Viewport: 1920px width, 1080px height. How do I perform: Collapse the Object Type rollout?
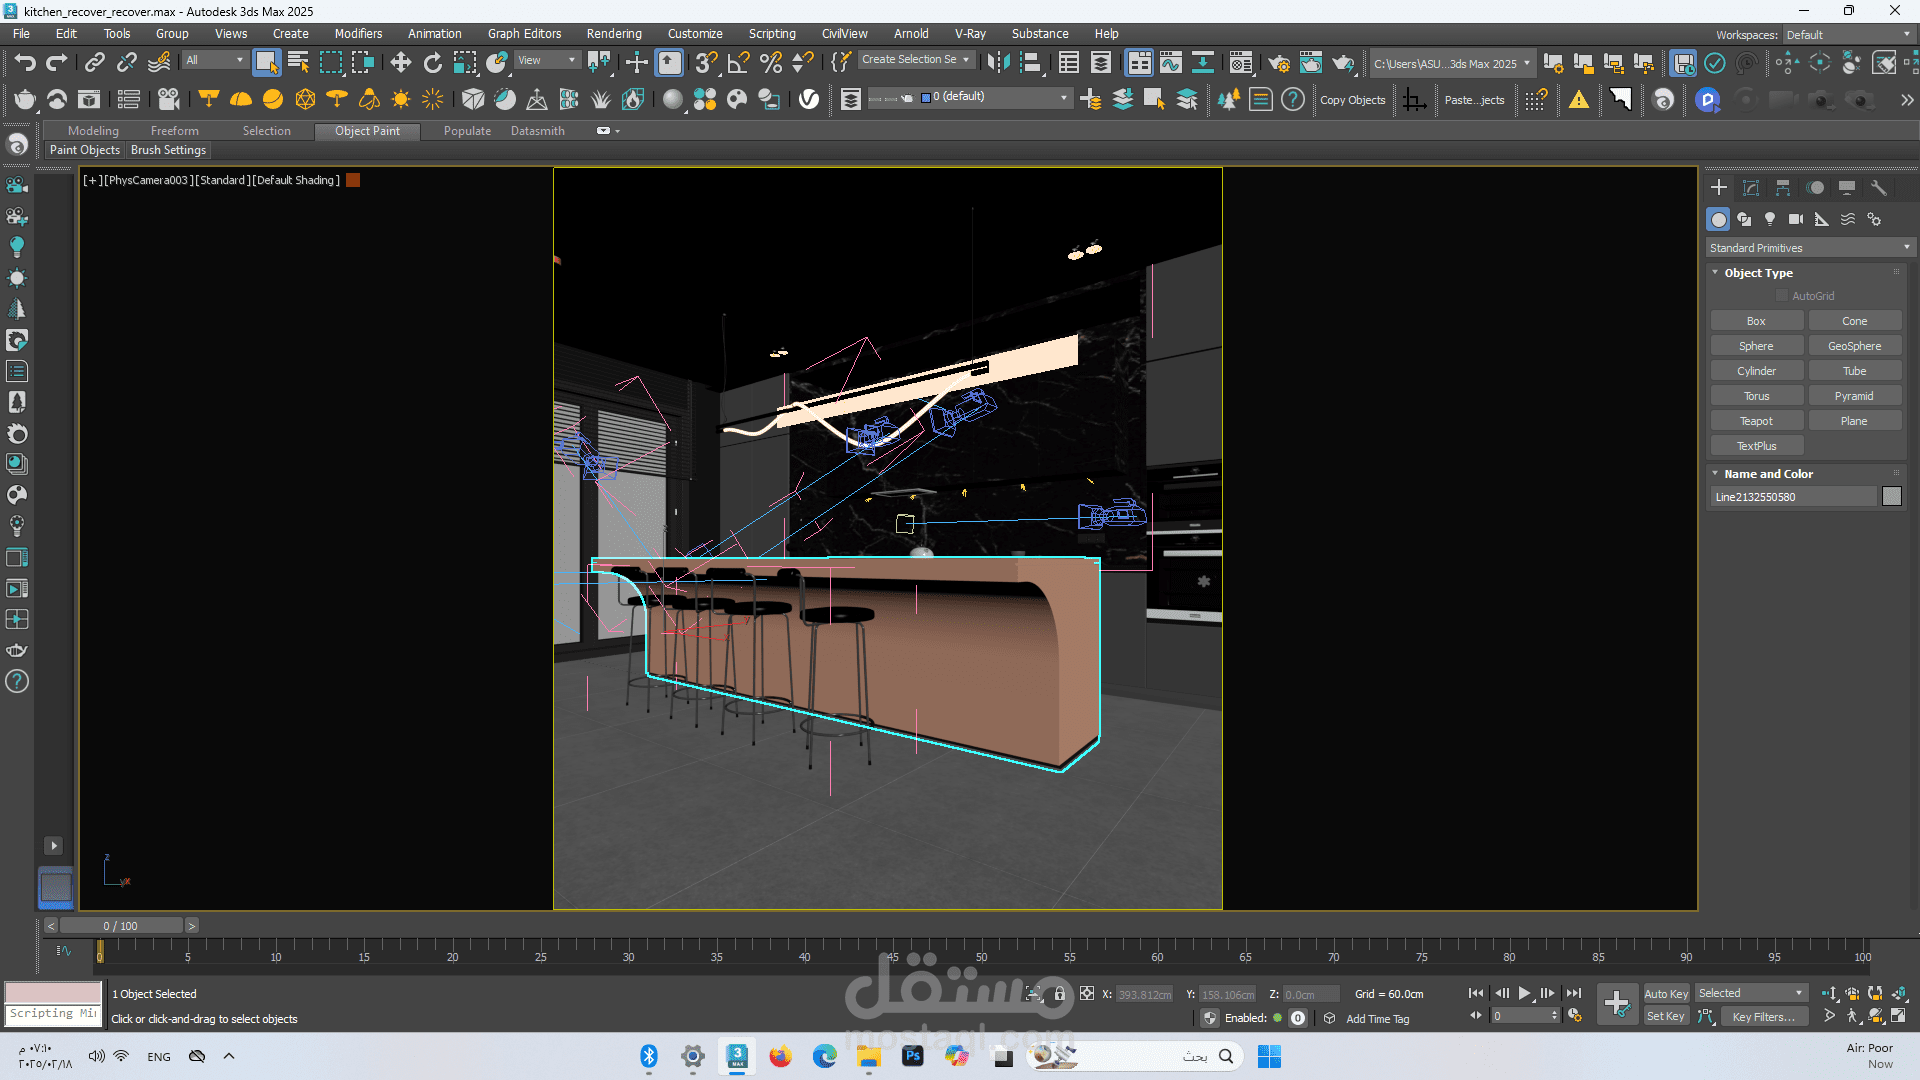[1758, 273]
